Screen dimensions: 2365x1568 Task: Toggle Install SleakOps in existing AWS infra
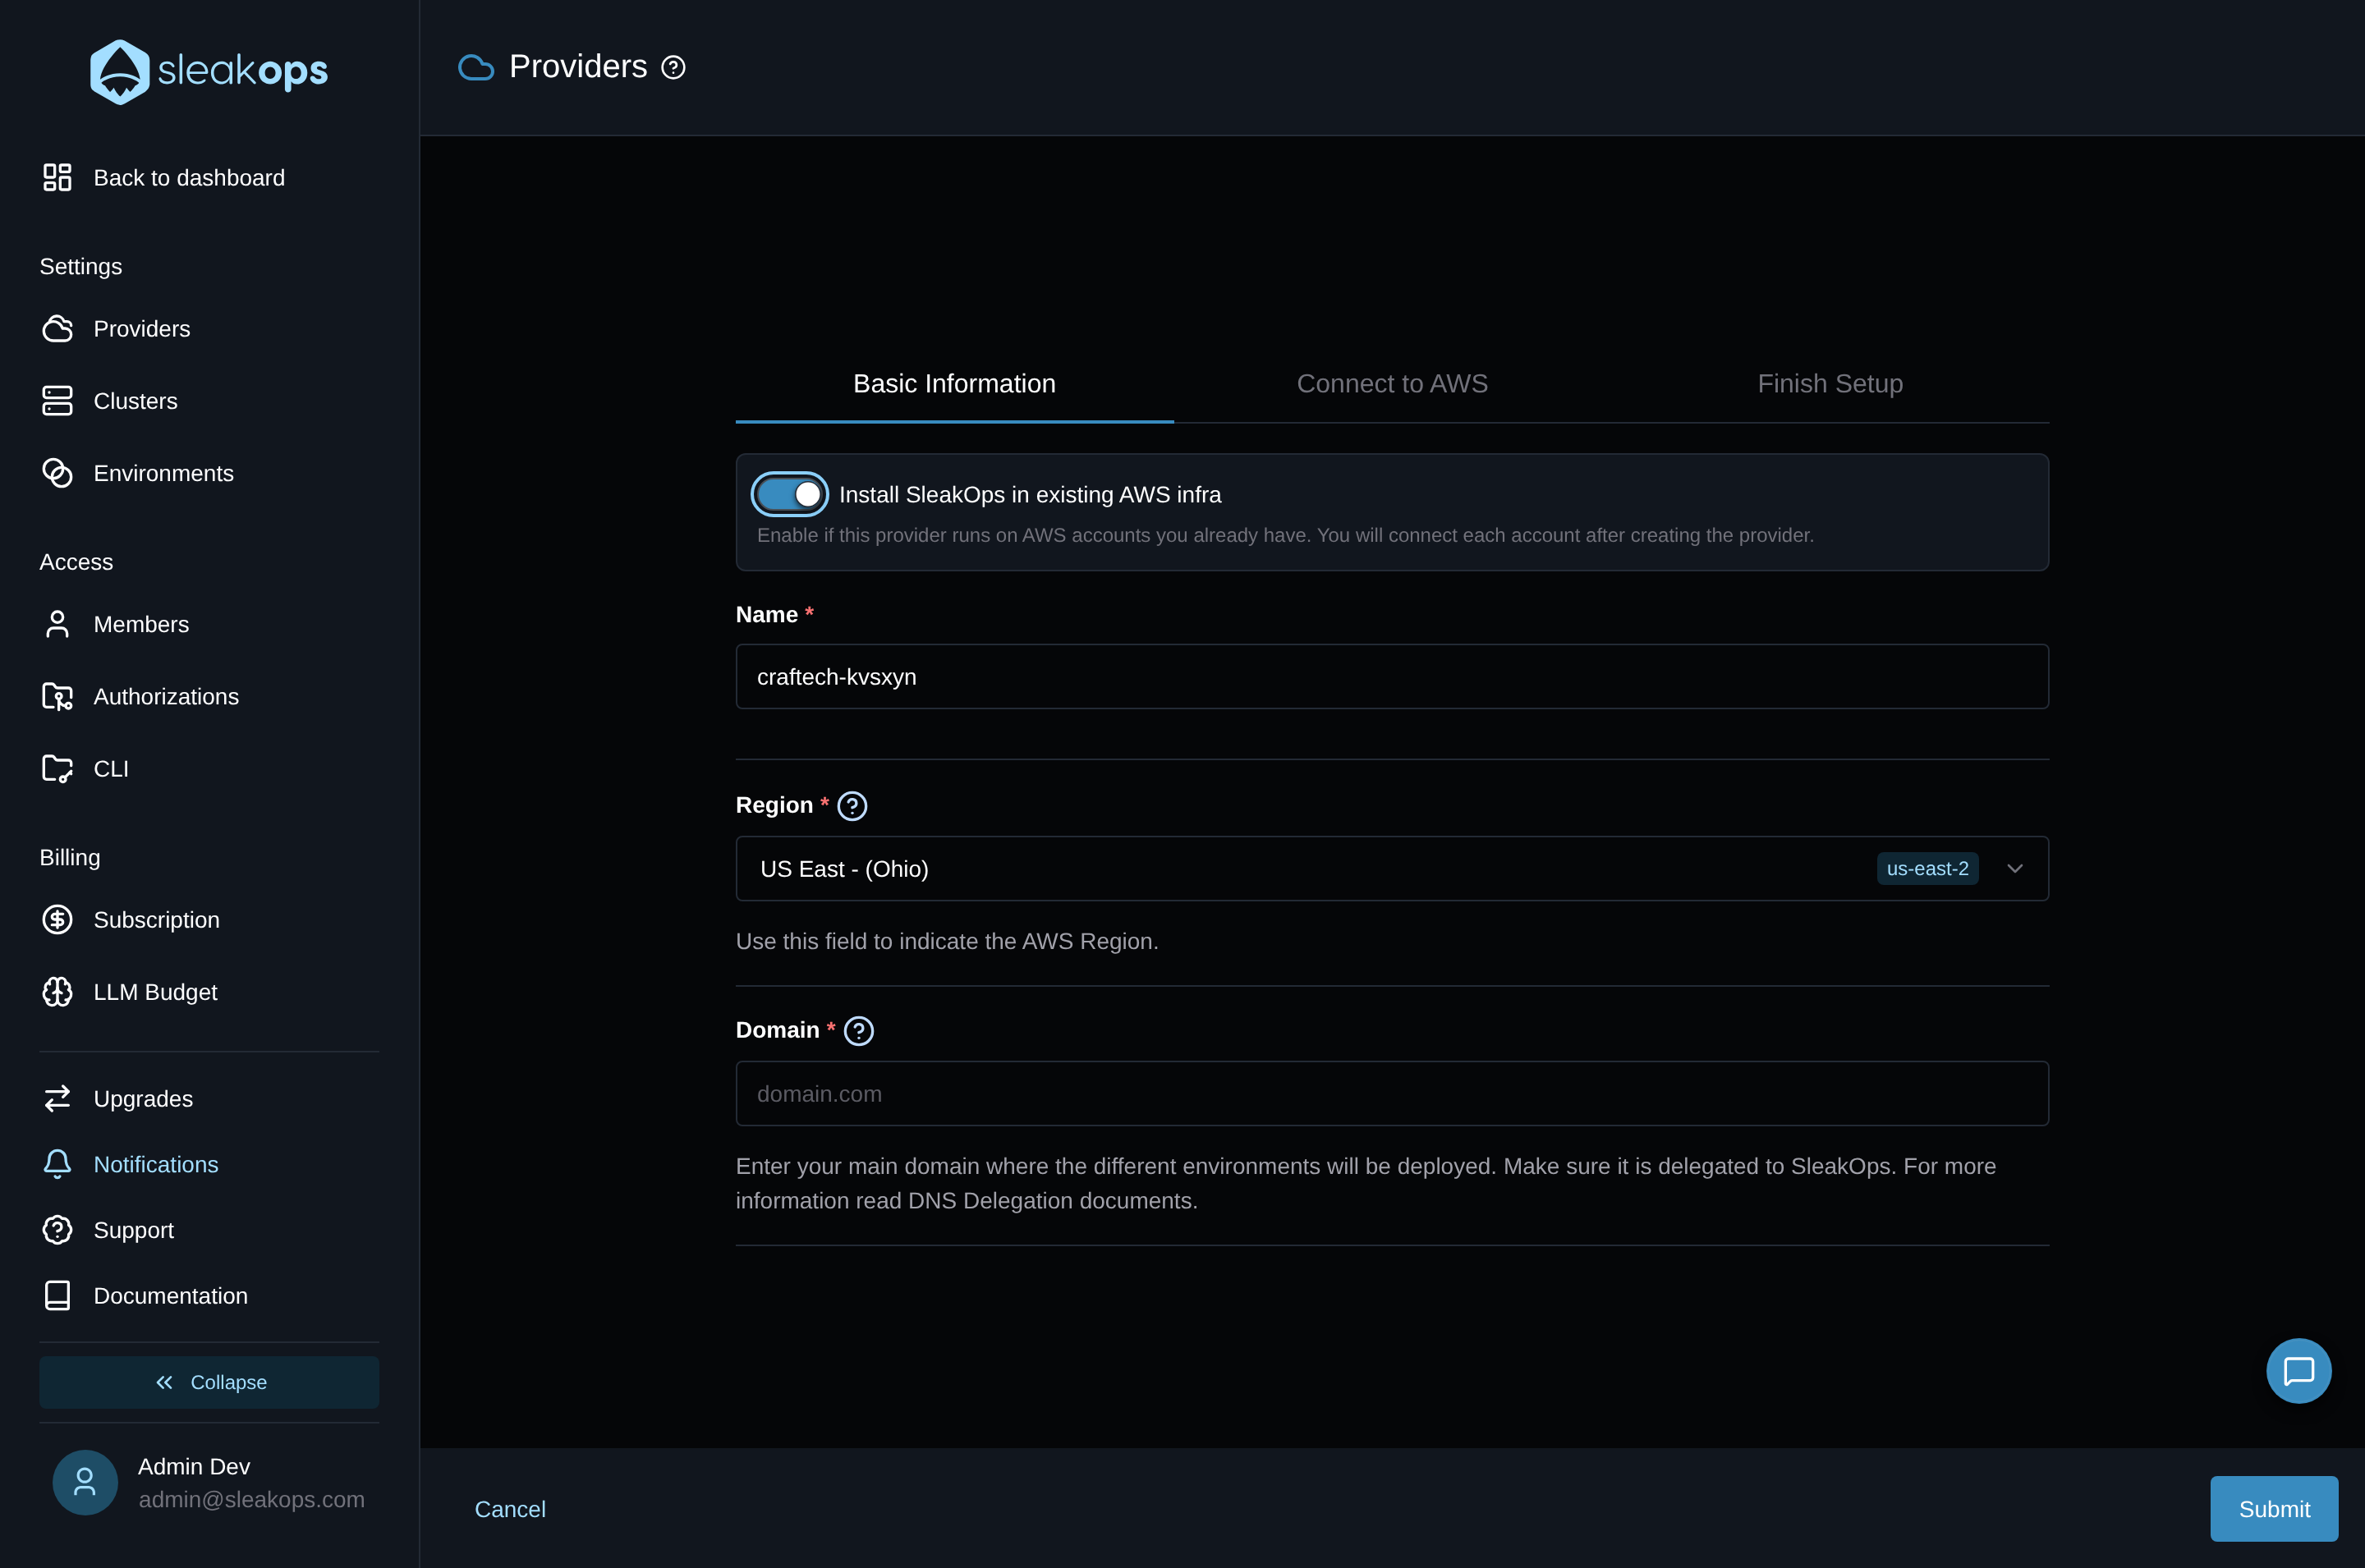point(789,494)
